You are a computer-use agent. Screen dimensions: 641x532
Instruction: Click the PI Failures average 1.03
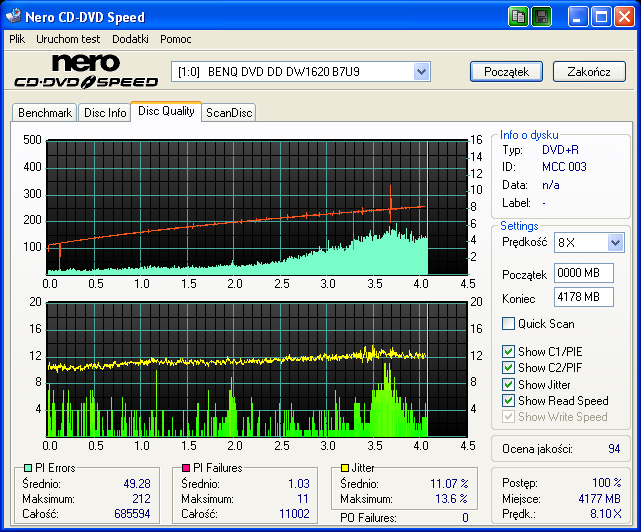point(299,484)
